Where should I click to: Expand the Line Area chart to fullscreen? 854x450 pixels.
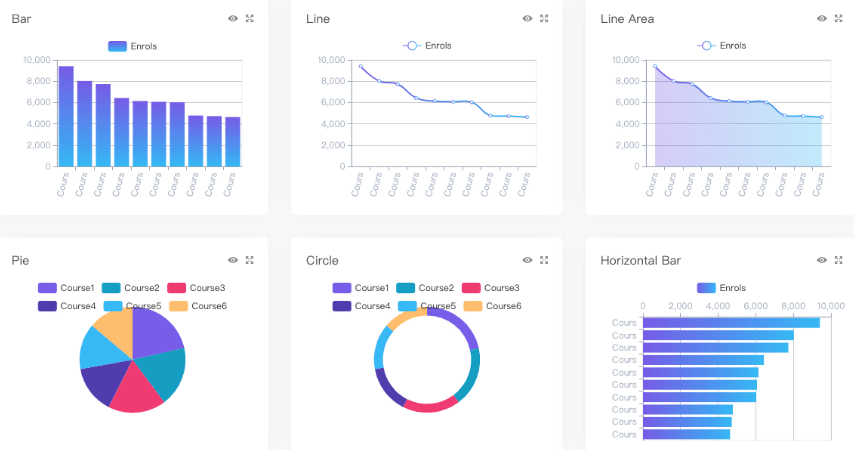(839, 19)
